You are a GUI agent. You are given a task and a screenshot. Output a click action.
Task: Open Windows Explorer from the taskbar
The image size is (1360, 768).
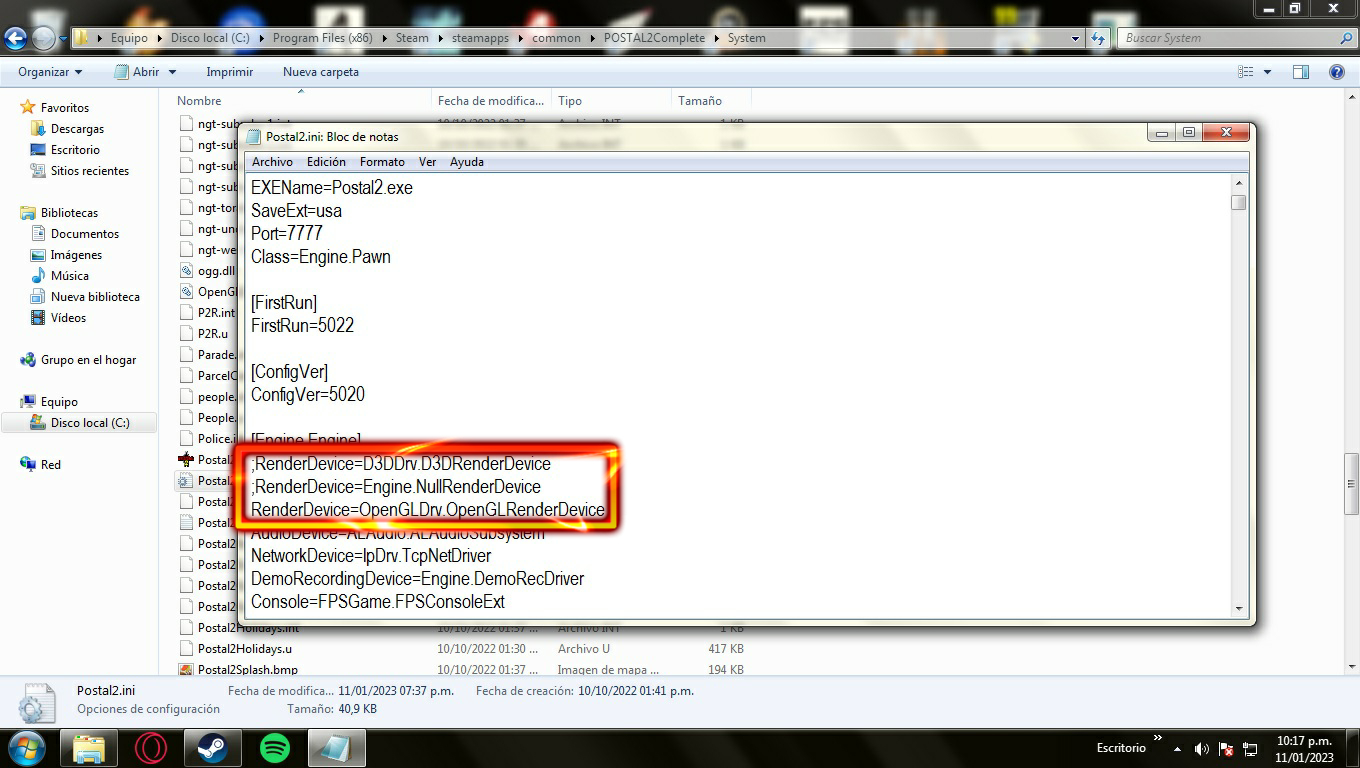pyautogui.click(x=89, y=748)
